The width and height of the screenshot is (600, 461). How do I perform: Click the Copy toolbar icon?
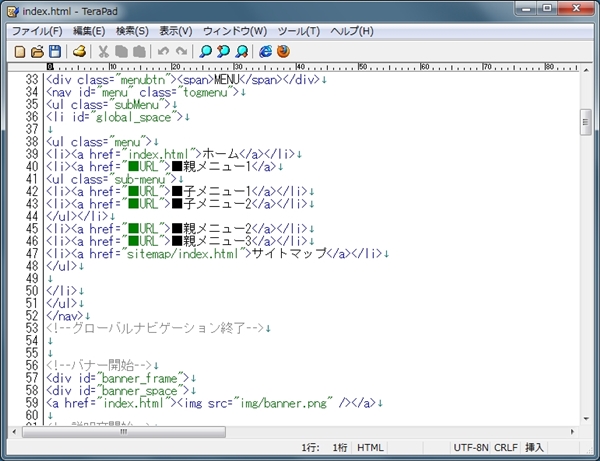click(x=121, y=52)
